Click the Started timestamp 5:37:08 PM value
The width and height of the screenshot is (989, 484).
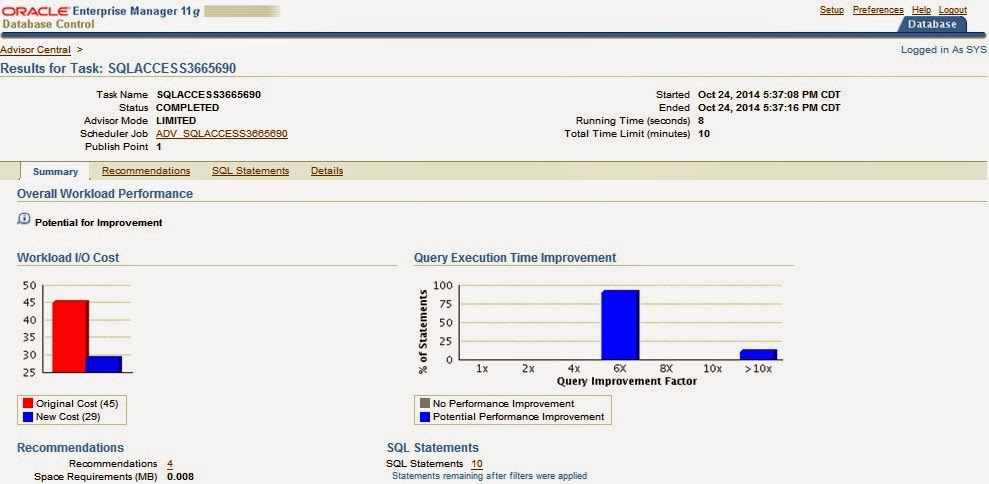tap(769, 95)
